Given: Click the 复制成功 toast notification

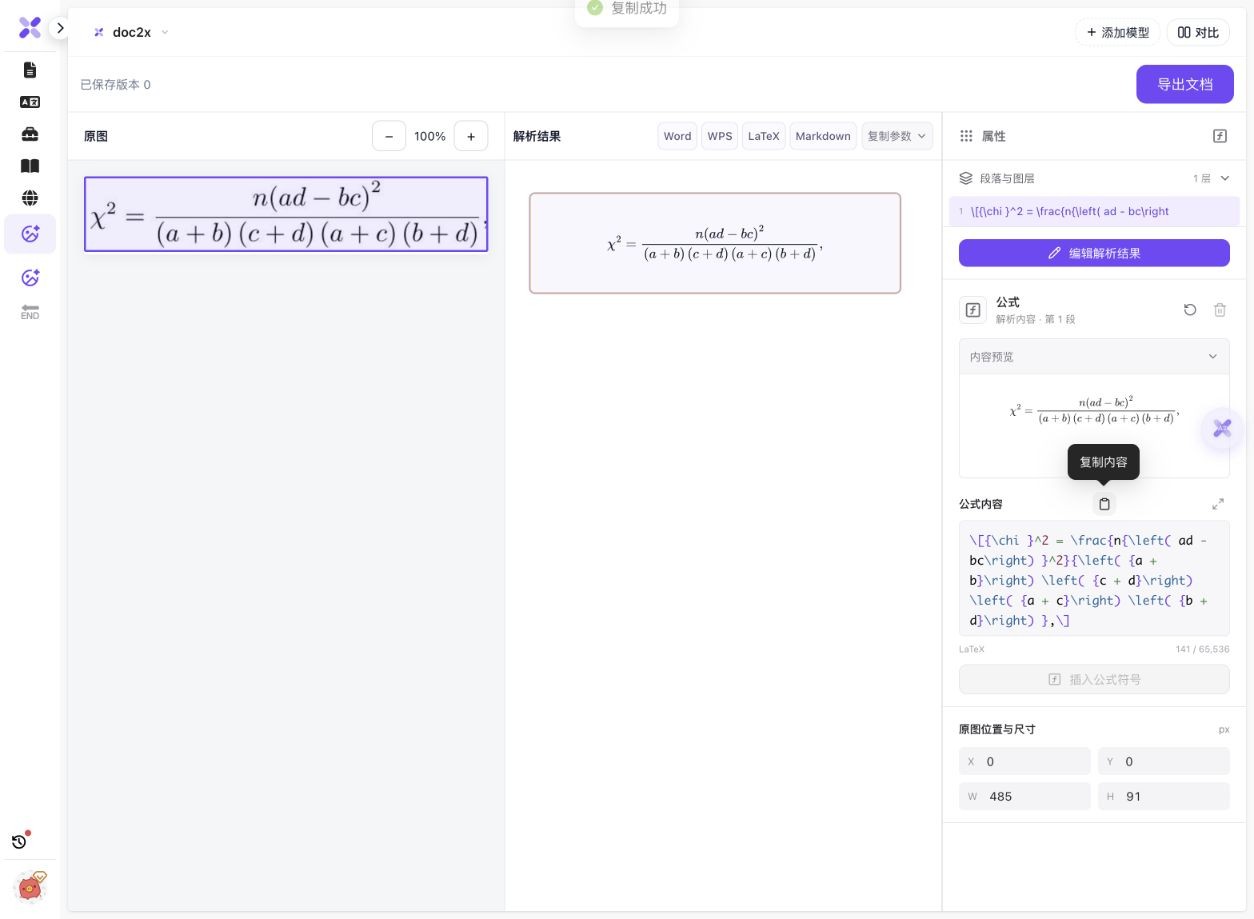Looking at the screenshot, I should [x=627, y=10].
